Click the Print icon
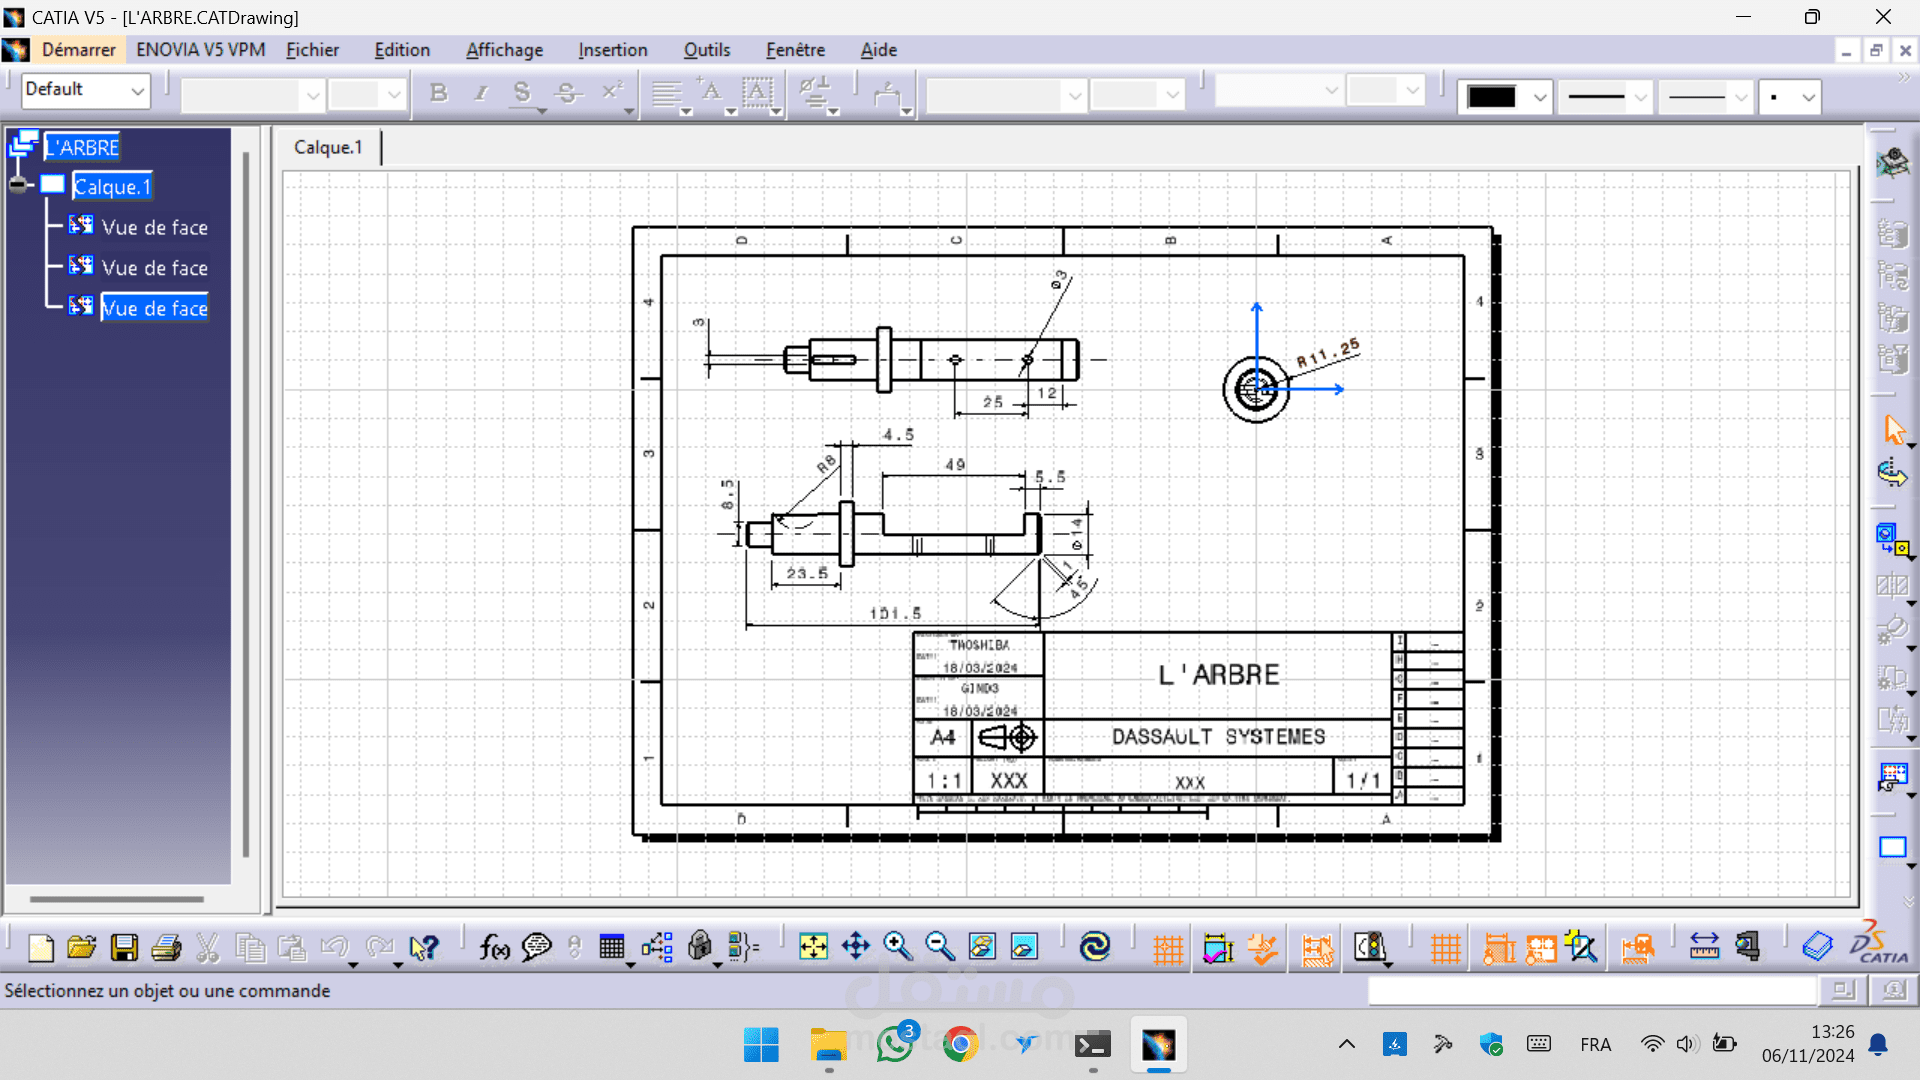Viewport: 1920px width, 1080px height. 166,947
